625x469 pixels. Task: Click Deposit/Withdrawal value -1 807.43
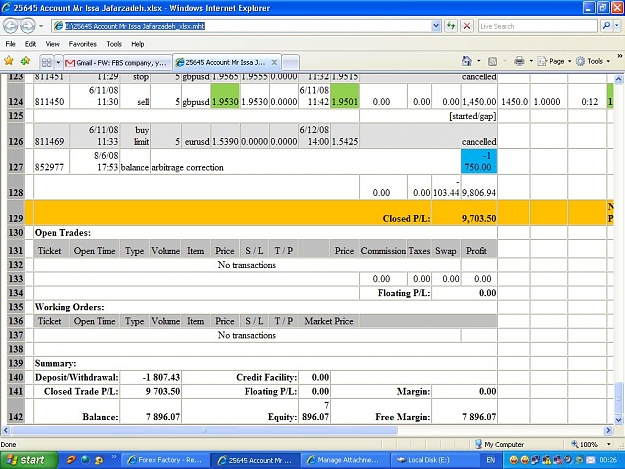tap(161, 377)
